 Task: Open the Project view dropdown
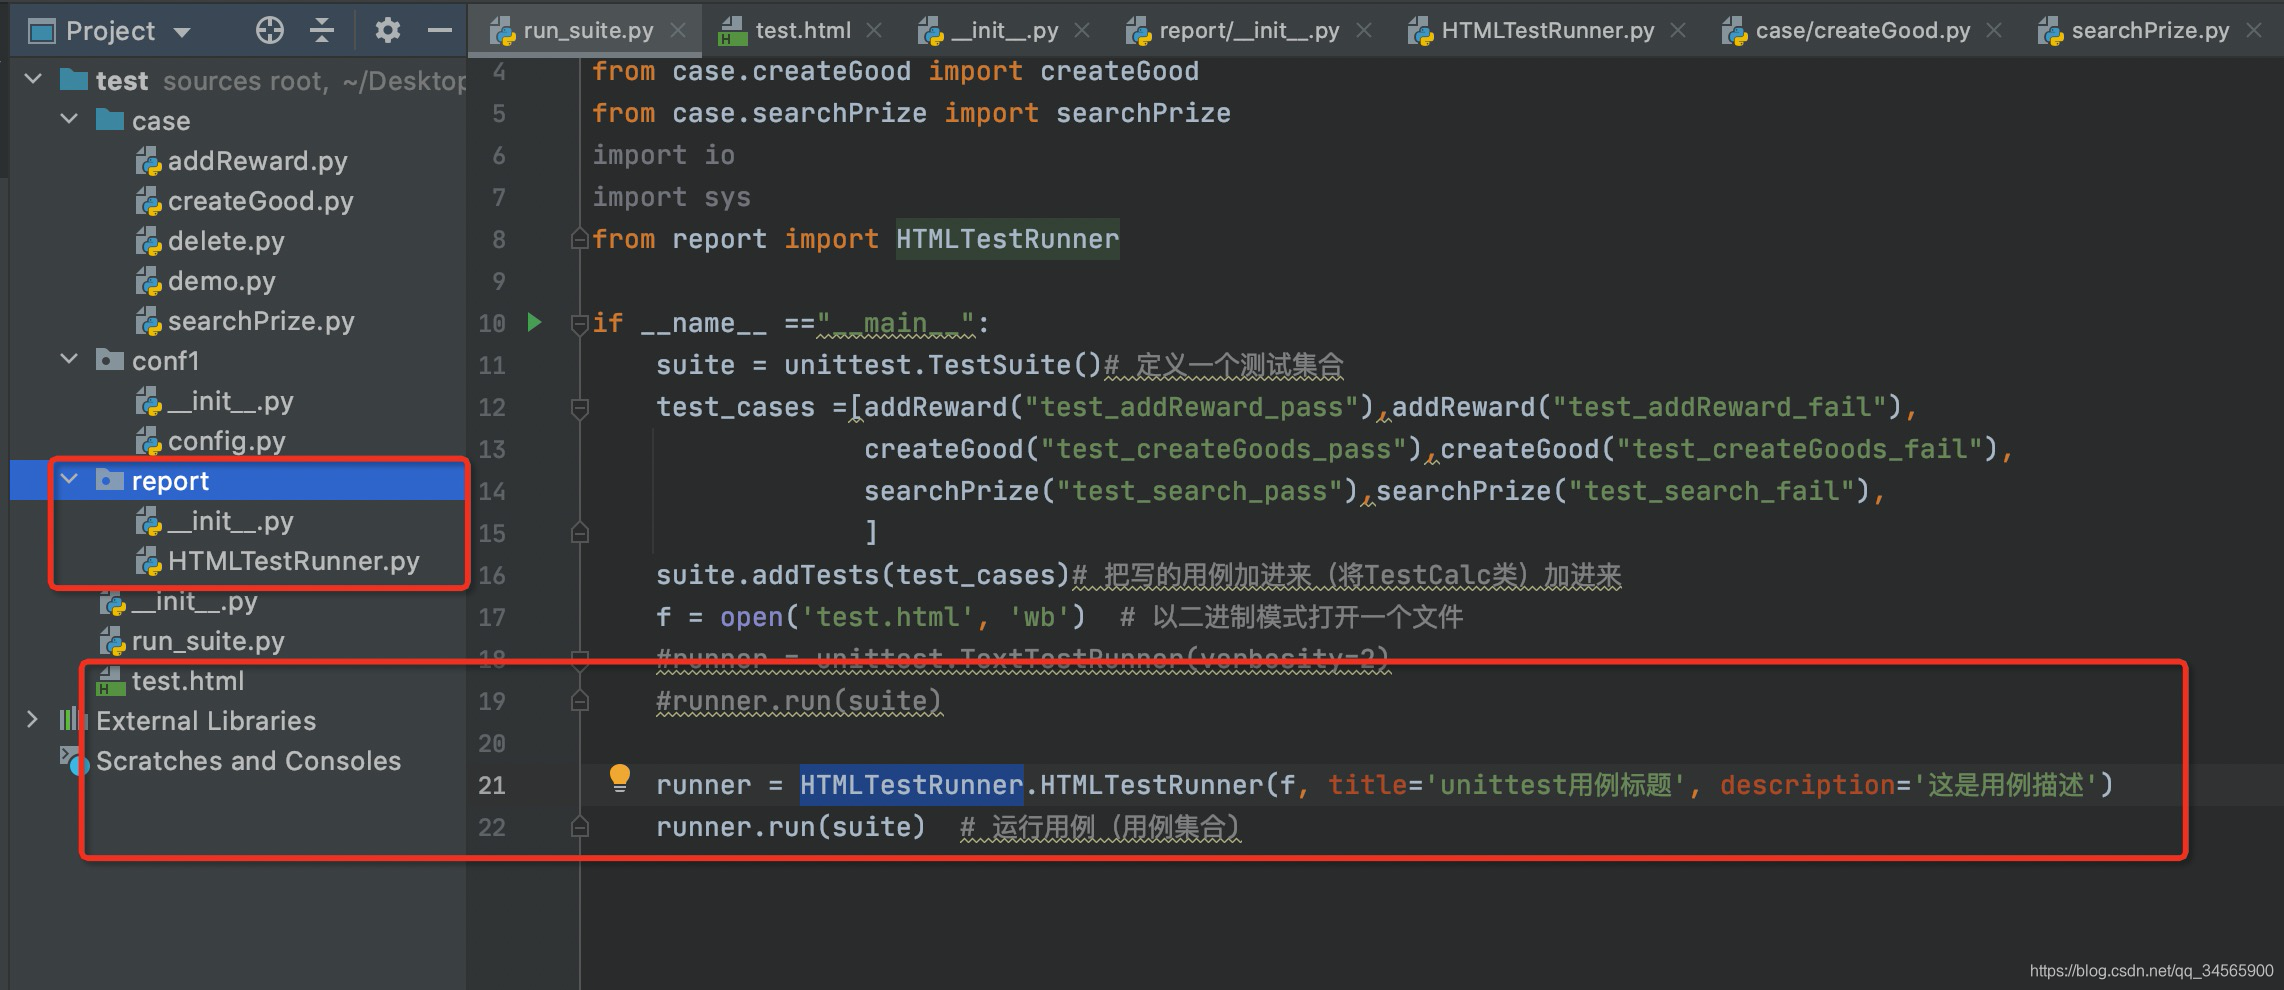coord(182,32)
